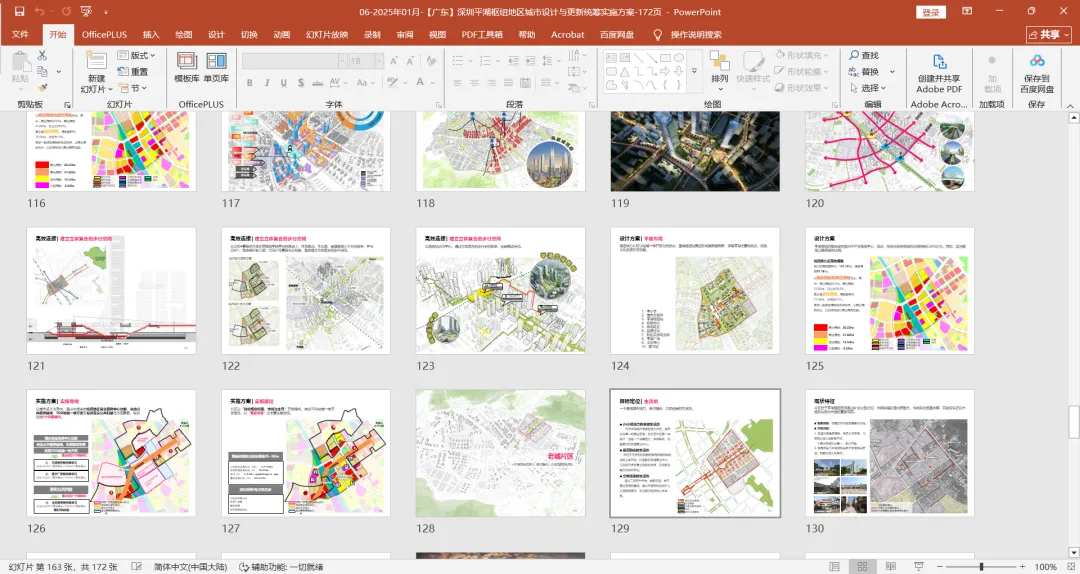Click the Underline U formatting icon

click(284, 83)
